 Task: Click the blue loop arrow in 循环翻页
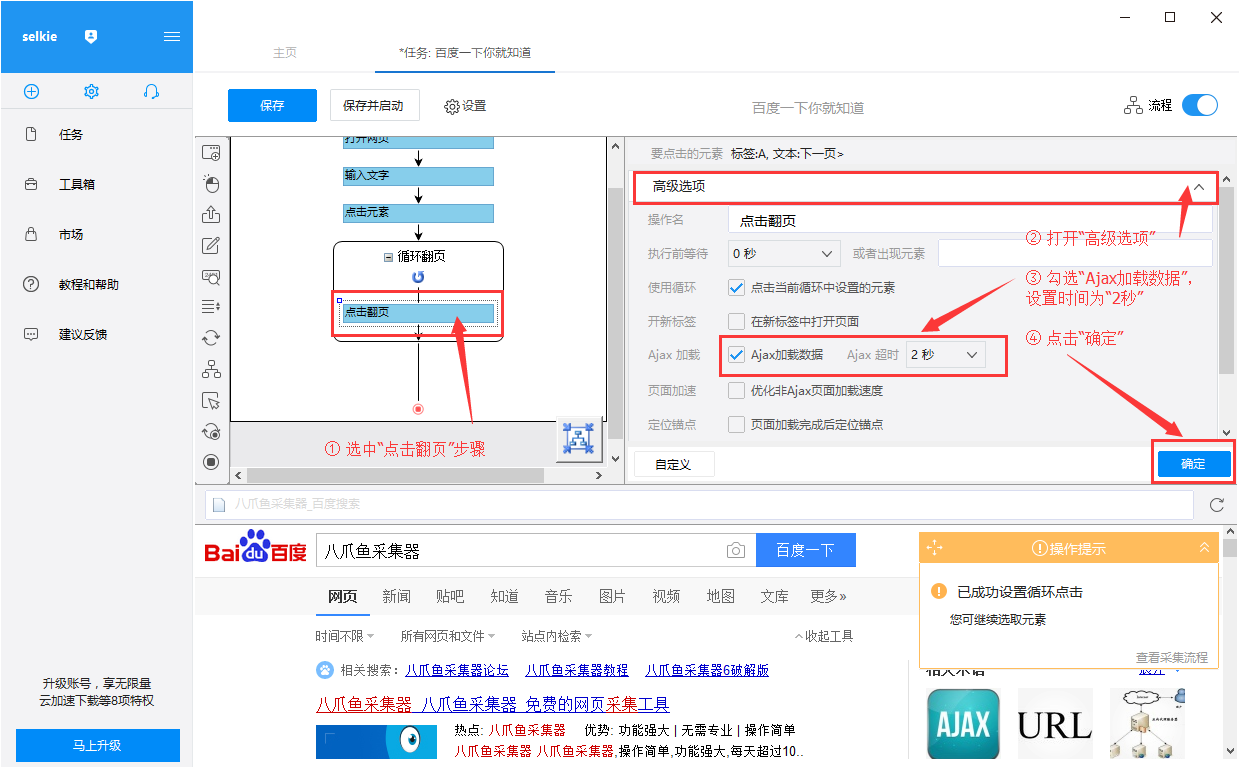(x=418, y=277)
